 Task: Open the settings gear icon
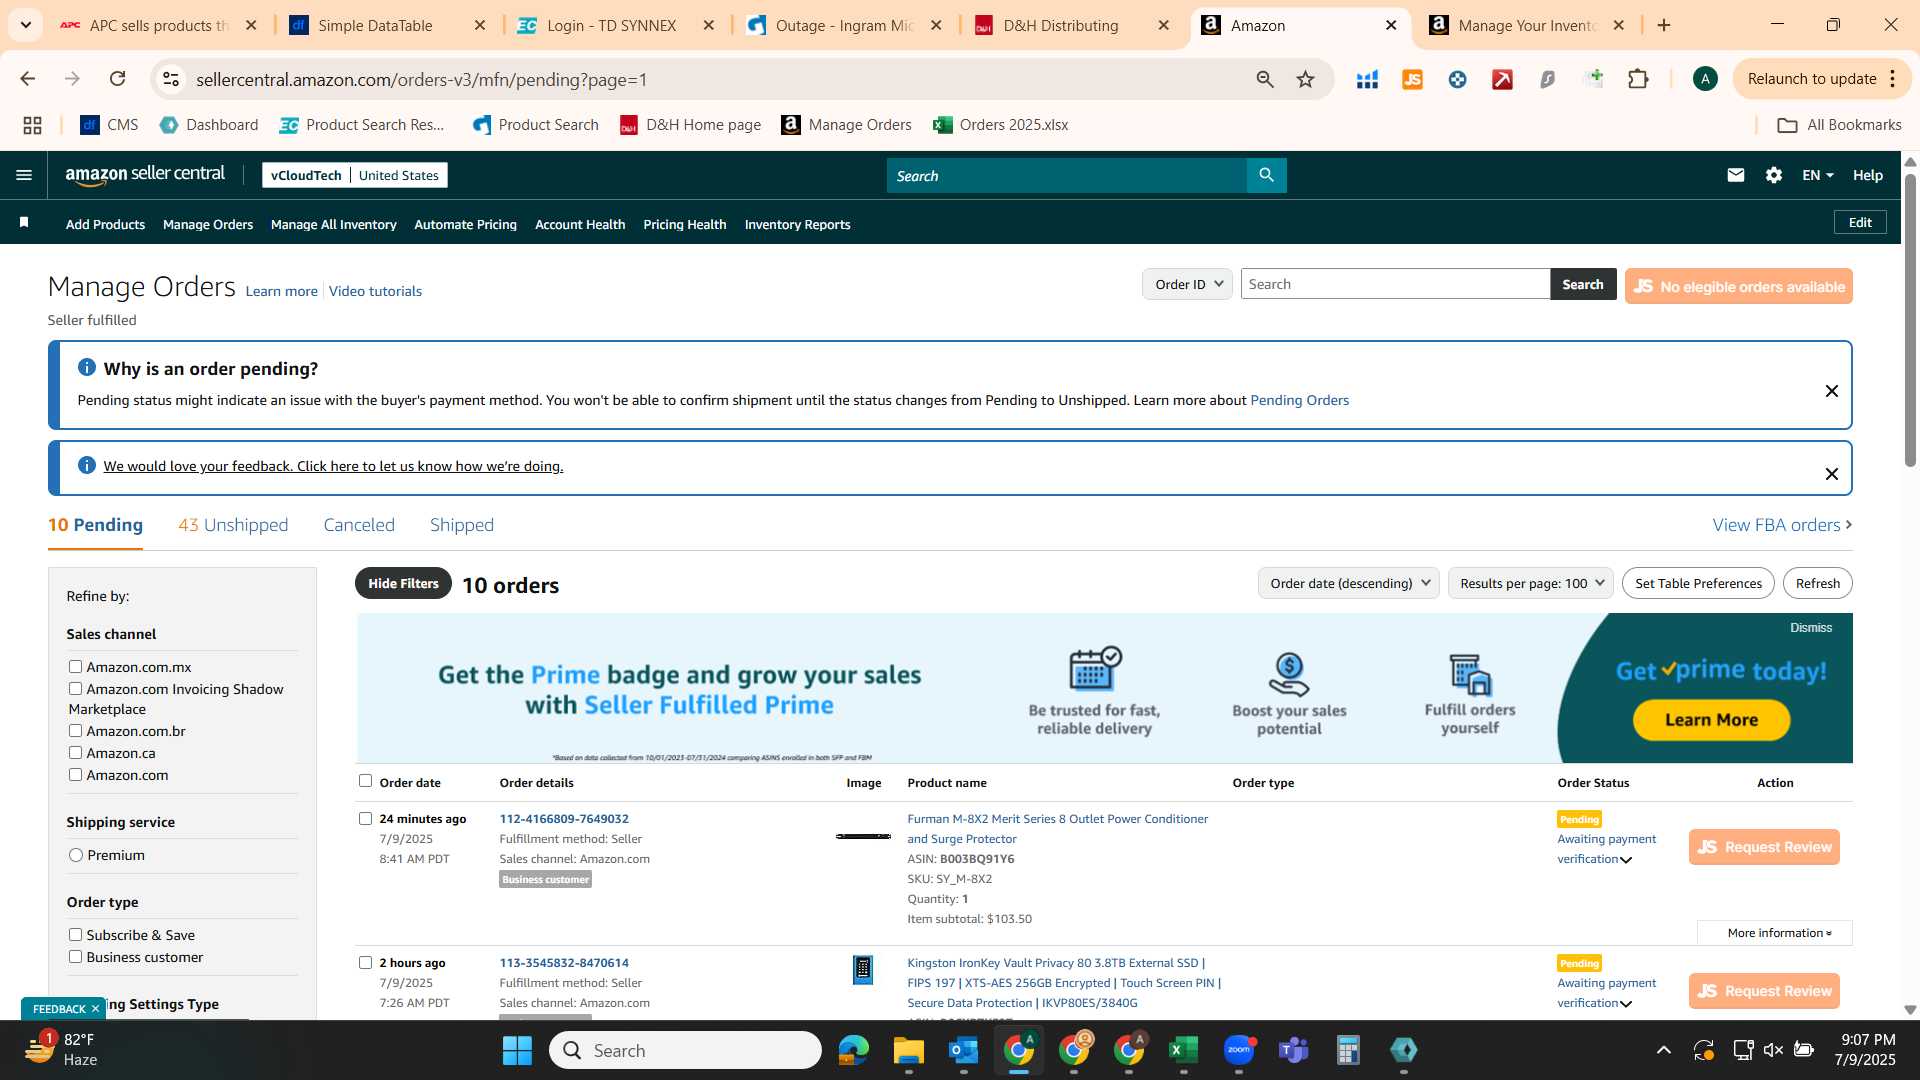[x=1773, y=175]
